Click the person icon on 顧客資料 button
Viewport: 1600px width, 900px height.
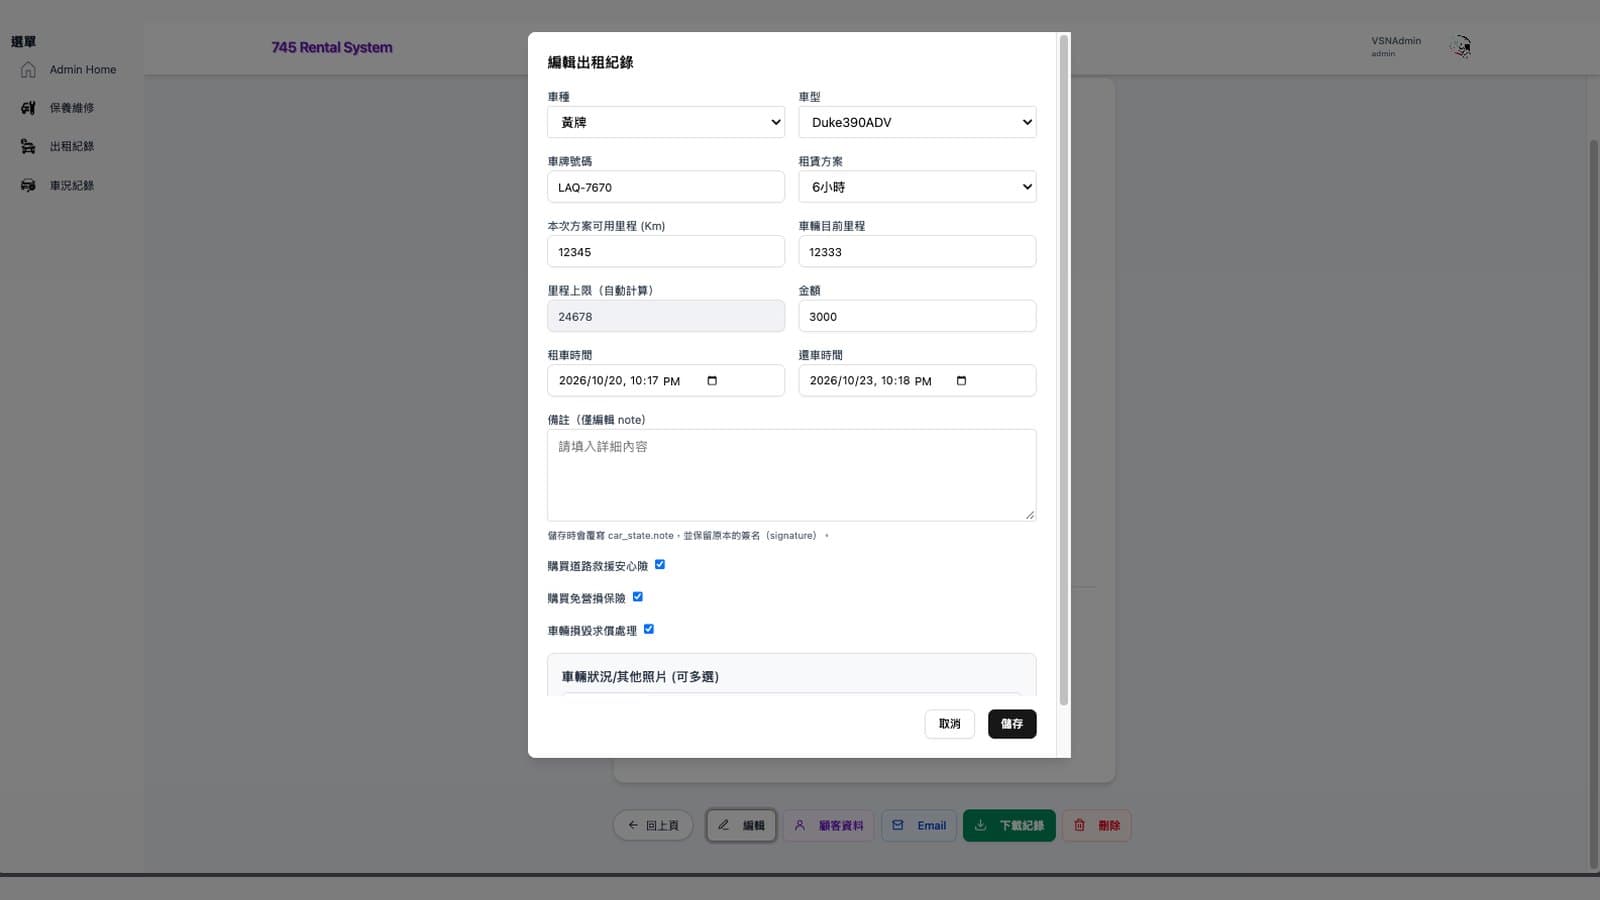(x=800, y=825)
